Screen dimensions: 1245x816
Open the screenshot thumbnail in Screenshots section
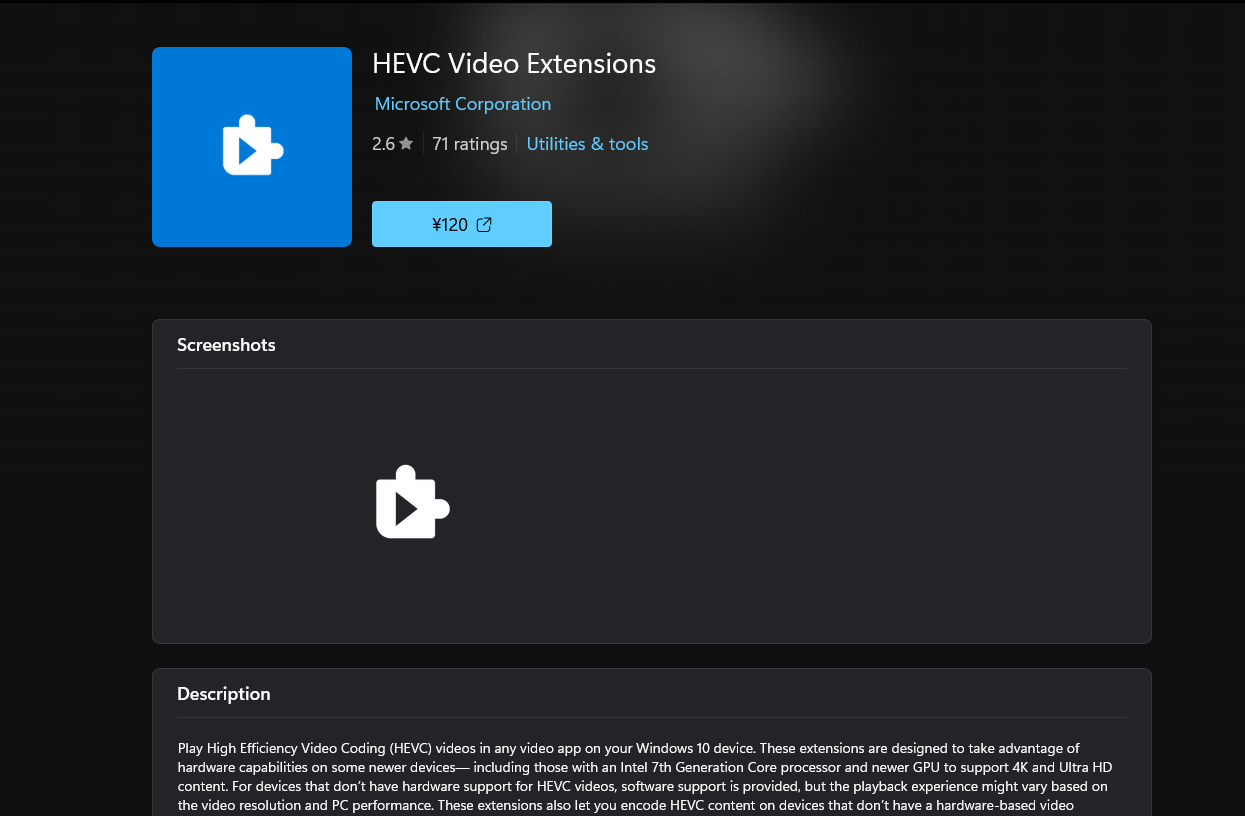click(x=413, y=502)
